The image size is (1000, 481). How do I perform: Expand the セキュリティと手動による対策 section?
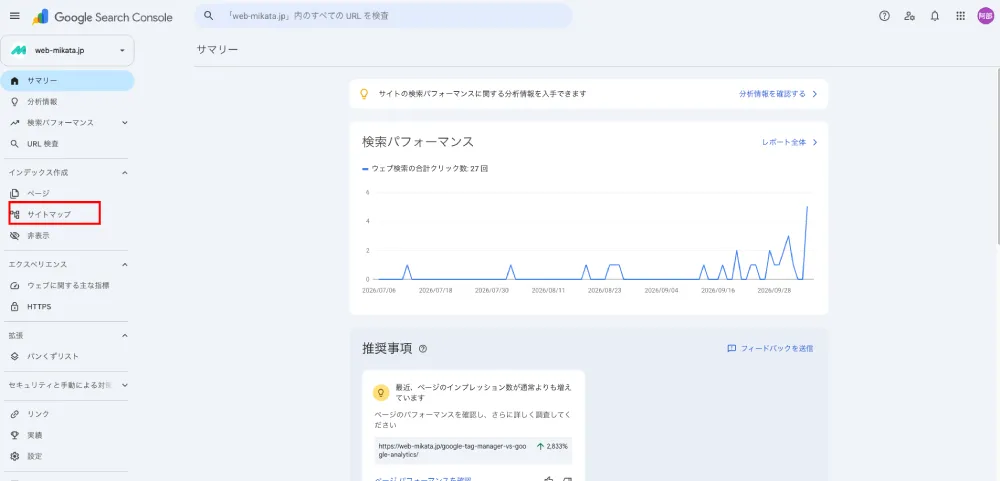[x=124, y=385]
